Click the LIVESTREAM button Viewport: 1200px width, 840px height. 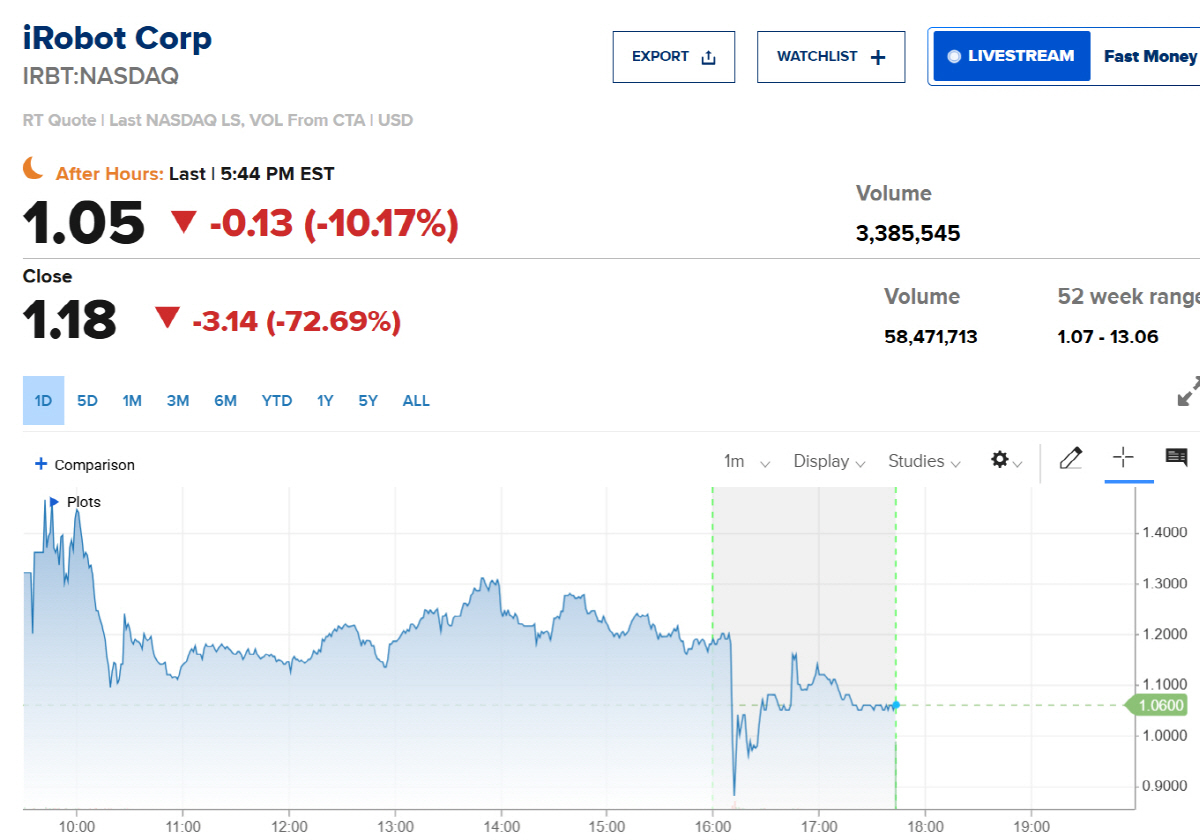(x=1012, y=56)
